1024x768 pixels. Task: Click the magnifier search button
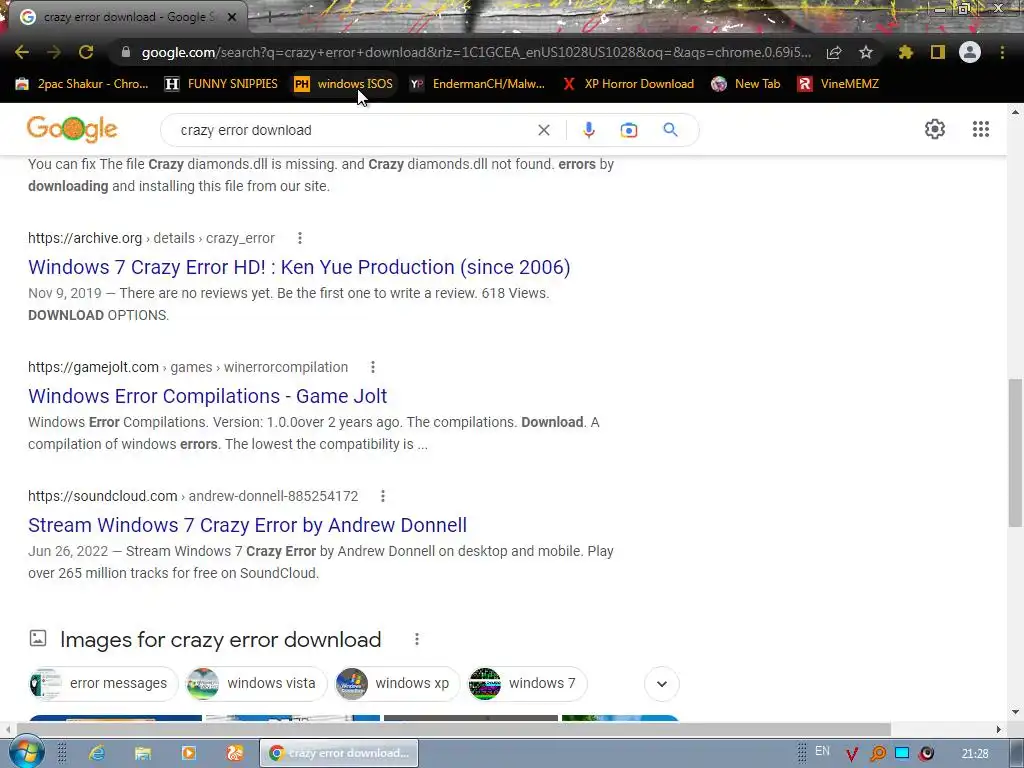click(x=670, y=130)
